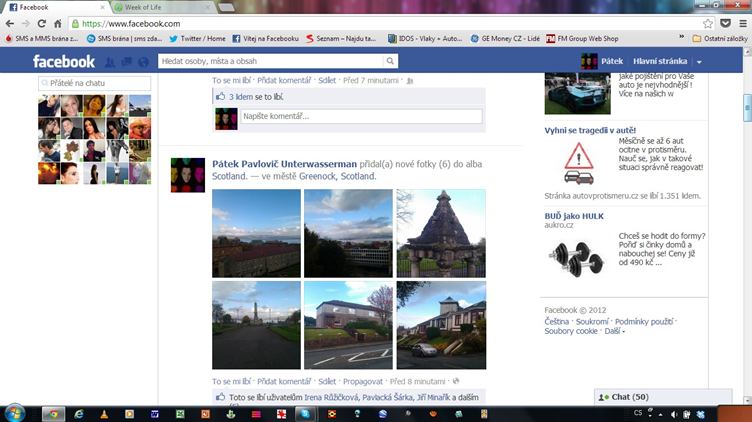The height and width of the screenshot is (422, 752).
Task: Show more bookmarks with chevron
Action: (x=682, y=37)
